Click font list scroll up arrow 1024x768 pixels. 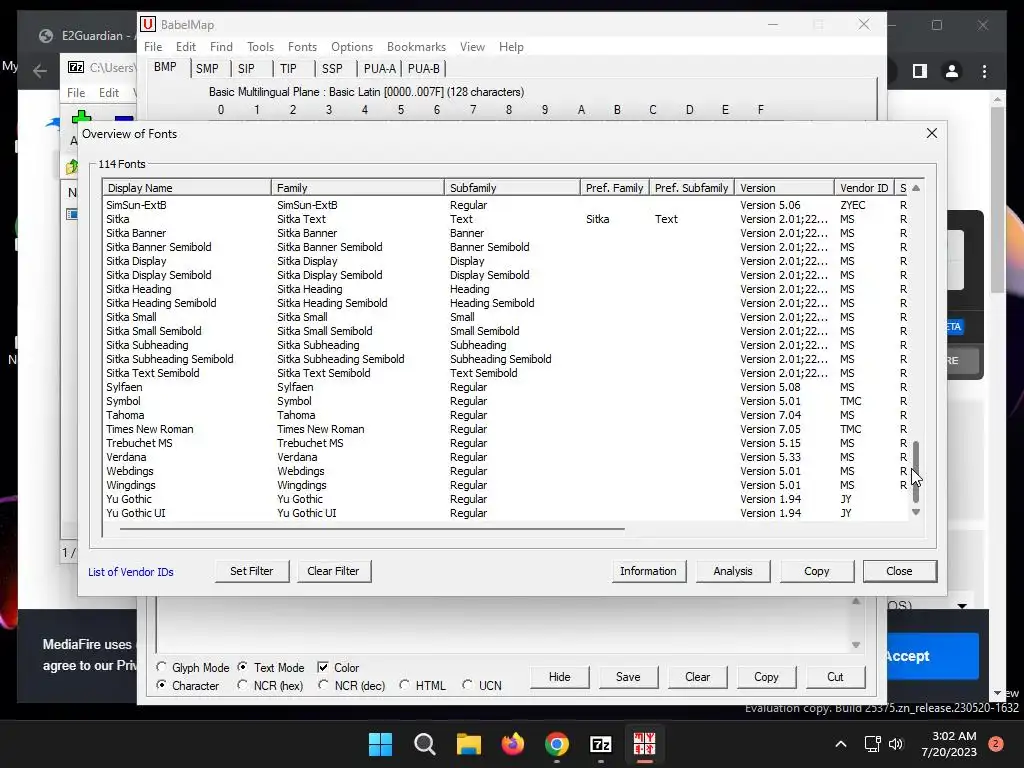tap(916, 188)
